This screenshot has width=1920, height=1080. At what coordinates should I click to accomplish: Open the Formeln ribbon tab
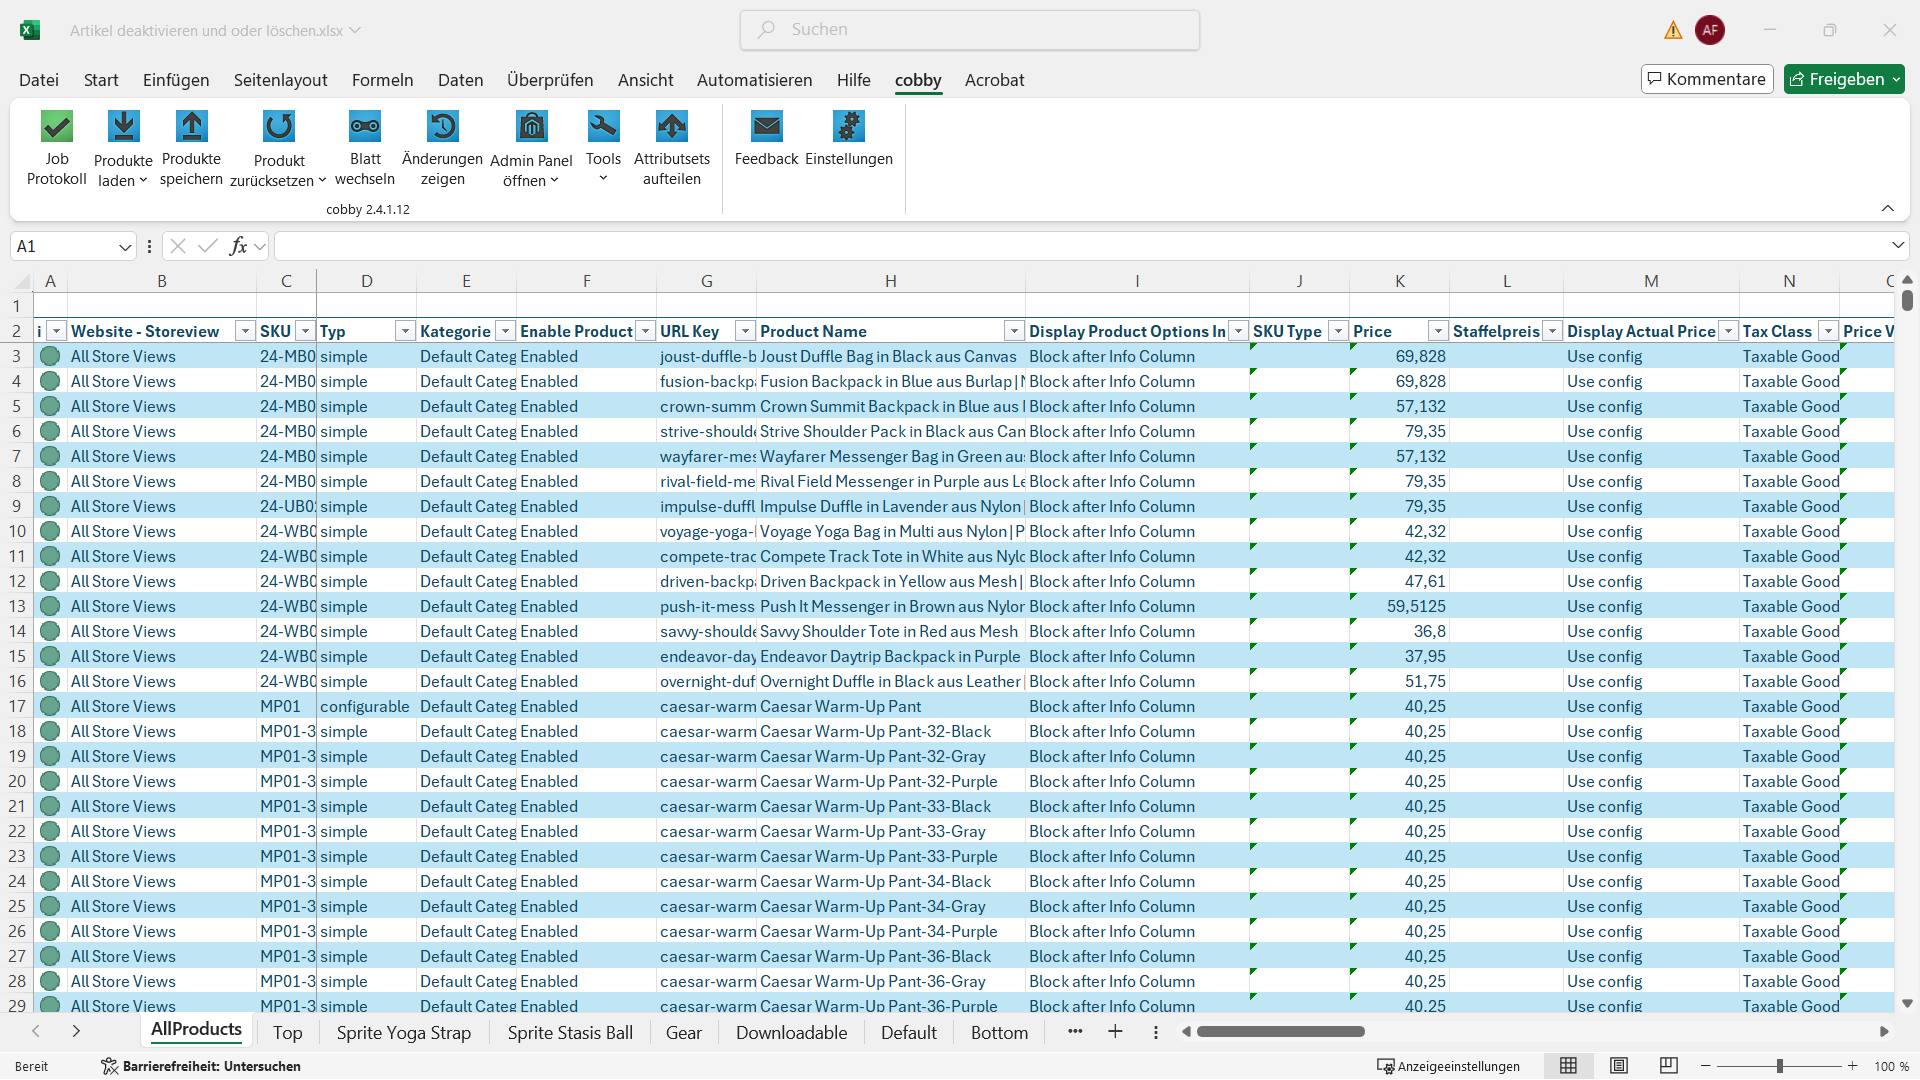coord(382,80)
